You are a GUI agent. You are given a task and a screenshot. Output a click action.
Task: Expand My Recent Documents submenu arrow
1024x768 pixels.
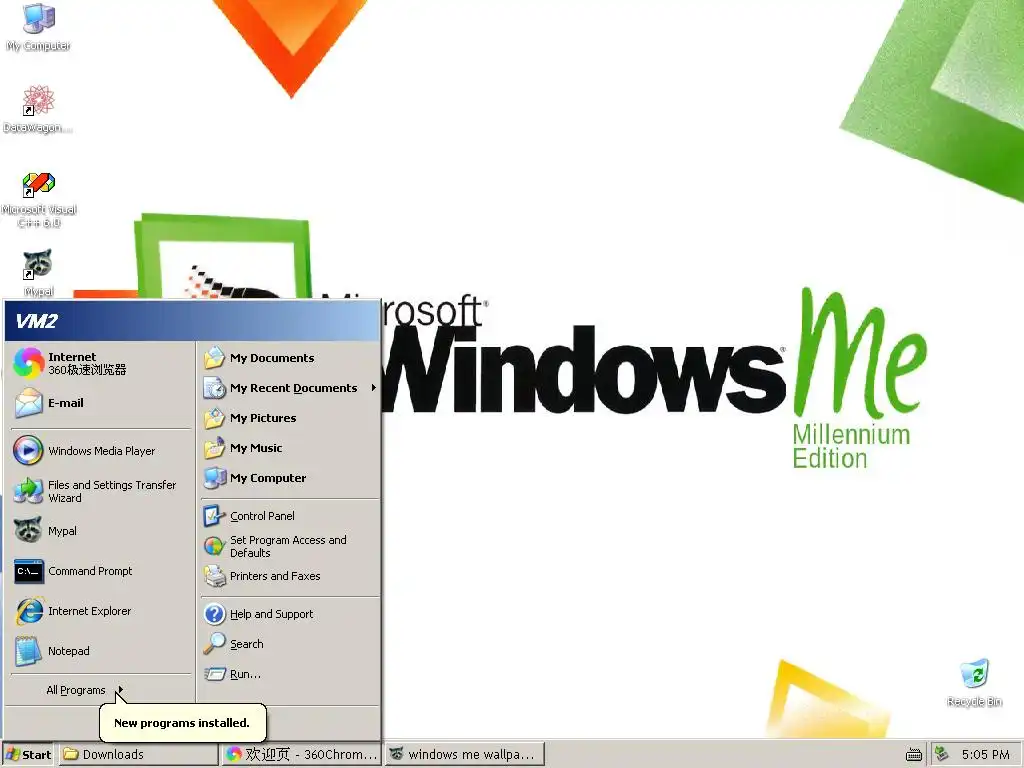pyautogui.click(x=374, y=388)
